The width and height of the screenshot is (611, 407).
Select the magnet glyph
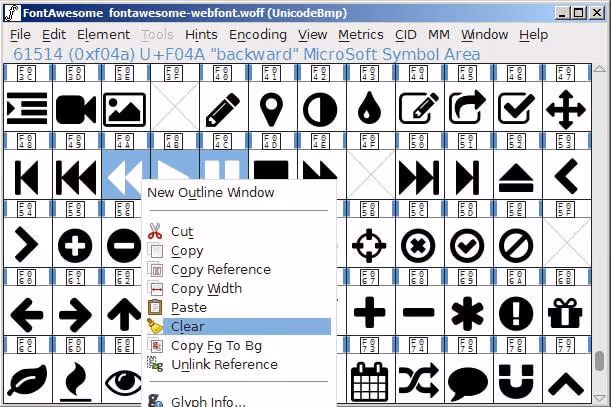point(516,383)
